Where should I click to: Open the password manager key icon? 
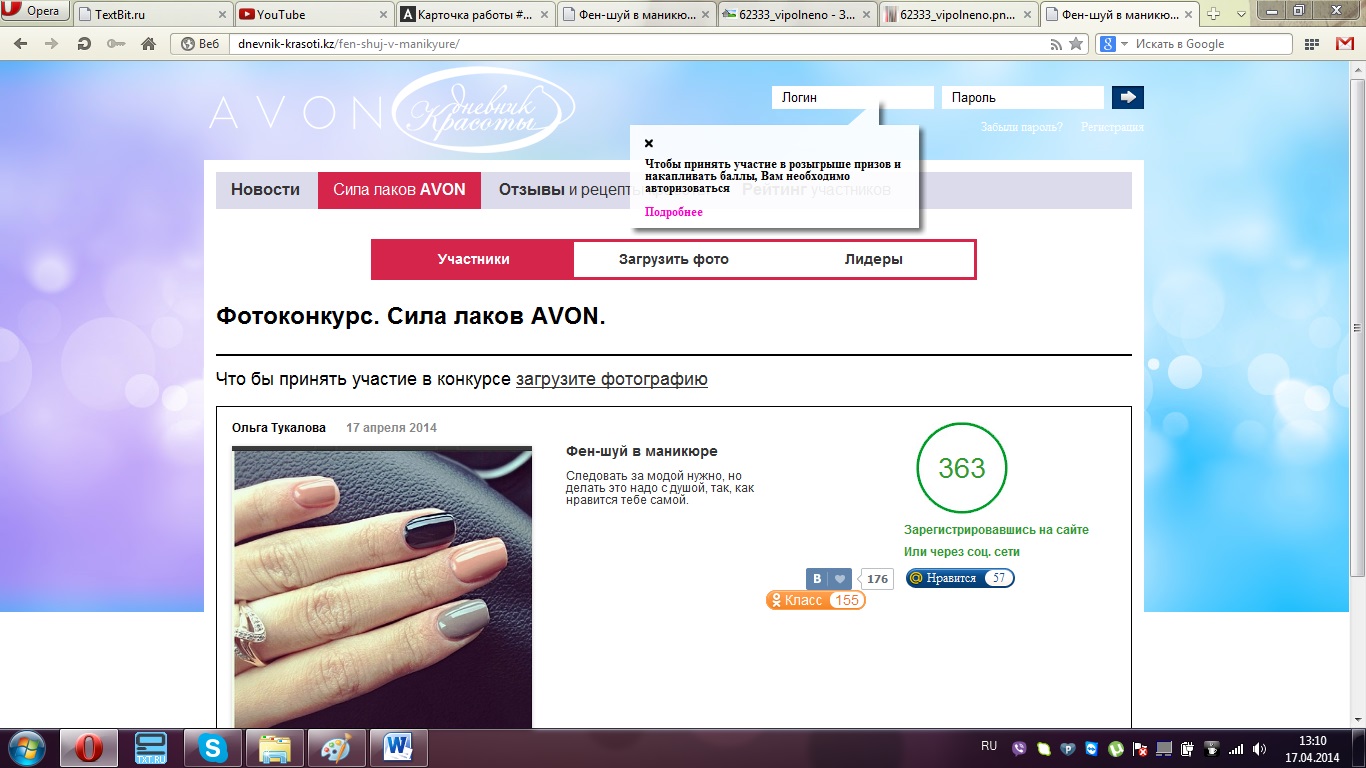[116, 44]
